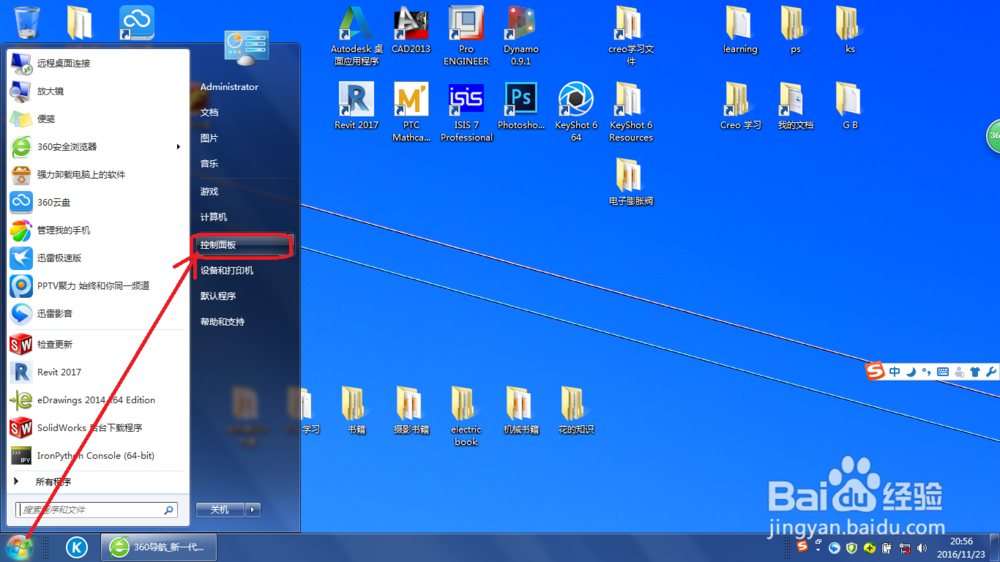Open the ks folder on desktop
Viewport: 1000px width, 562px height.
click(849, 31)
